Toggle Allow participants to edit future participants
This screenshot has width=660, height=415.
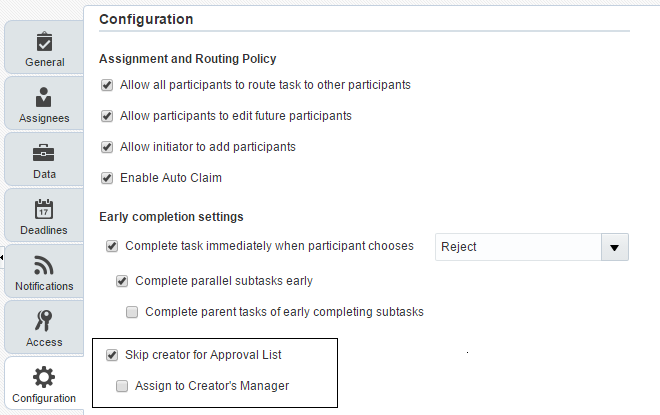(107, 116)
